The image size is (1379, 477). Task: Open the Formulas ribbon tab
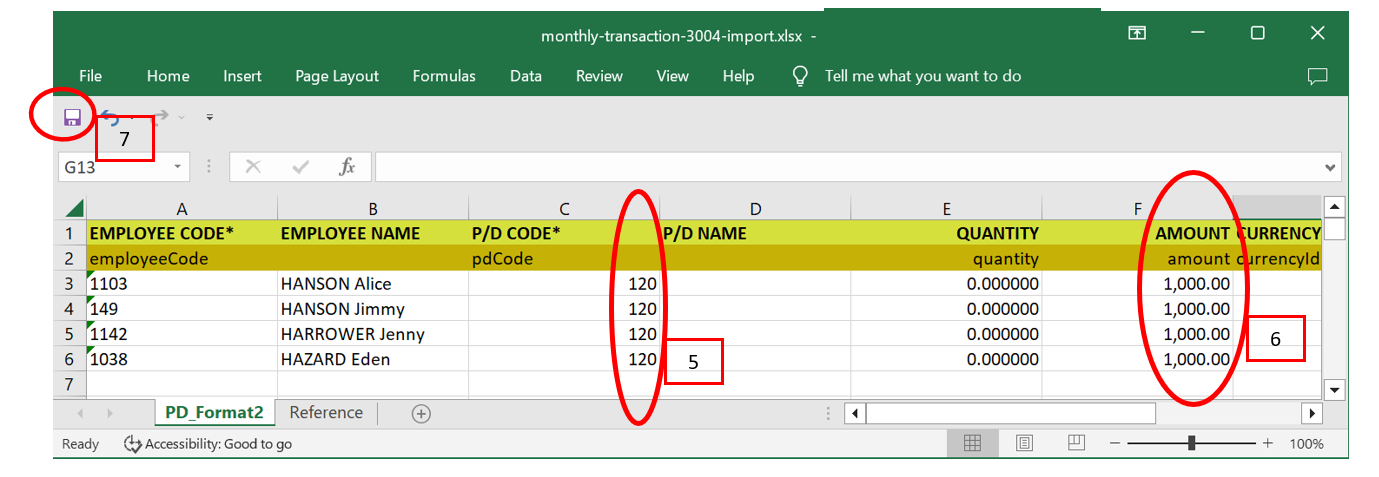(444, 76)
